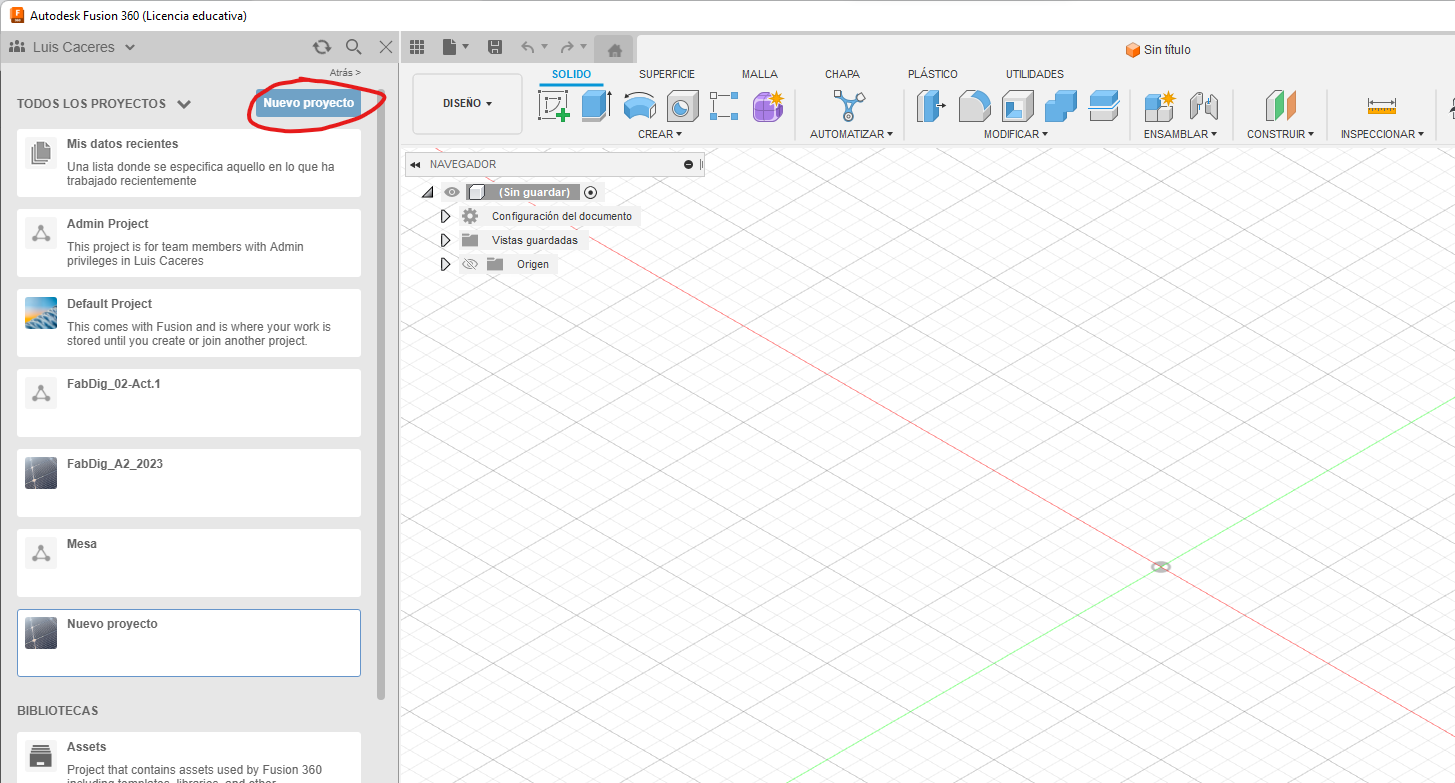Click the Automatizar tool icon
This screenshot has width=1455, height=783.
coord(848,106)
